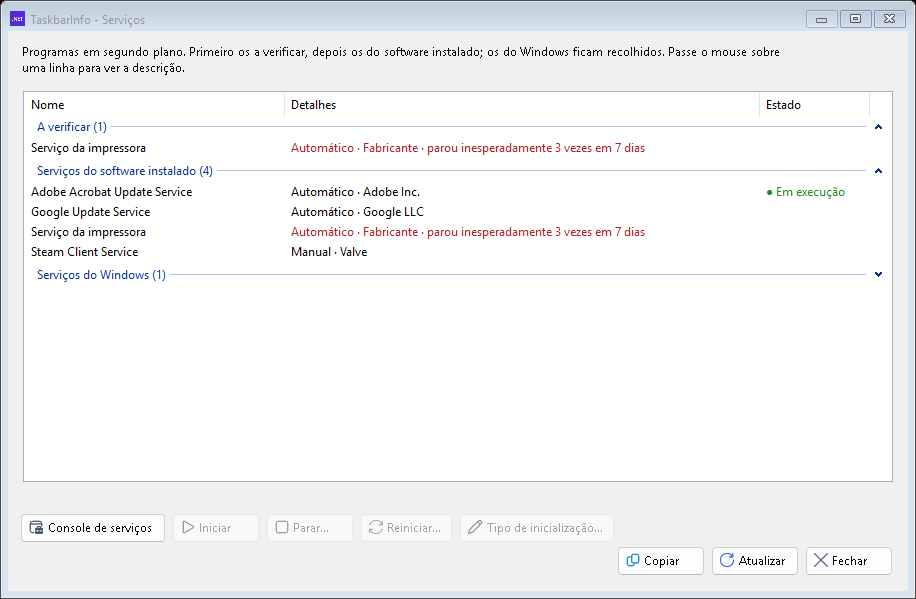This screenshot has width=916, height=599.
Task: Collapse the 'A verificar (1)' group chevron
Action: tap(878, 127)
